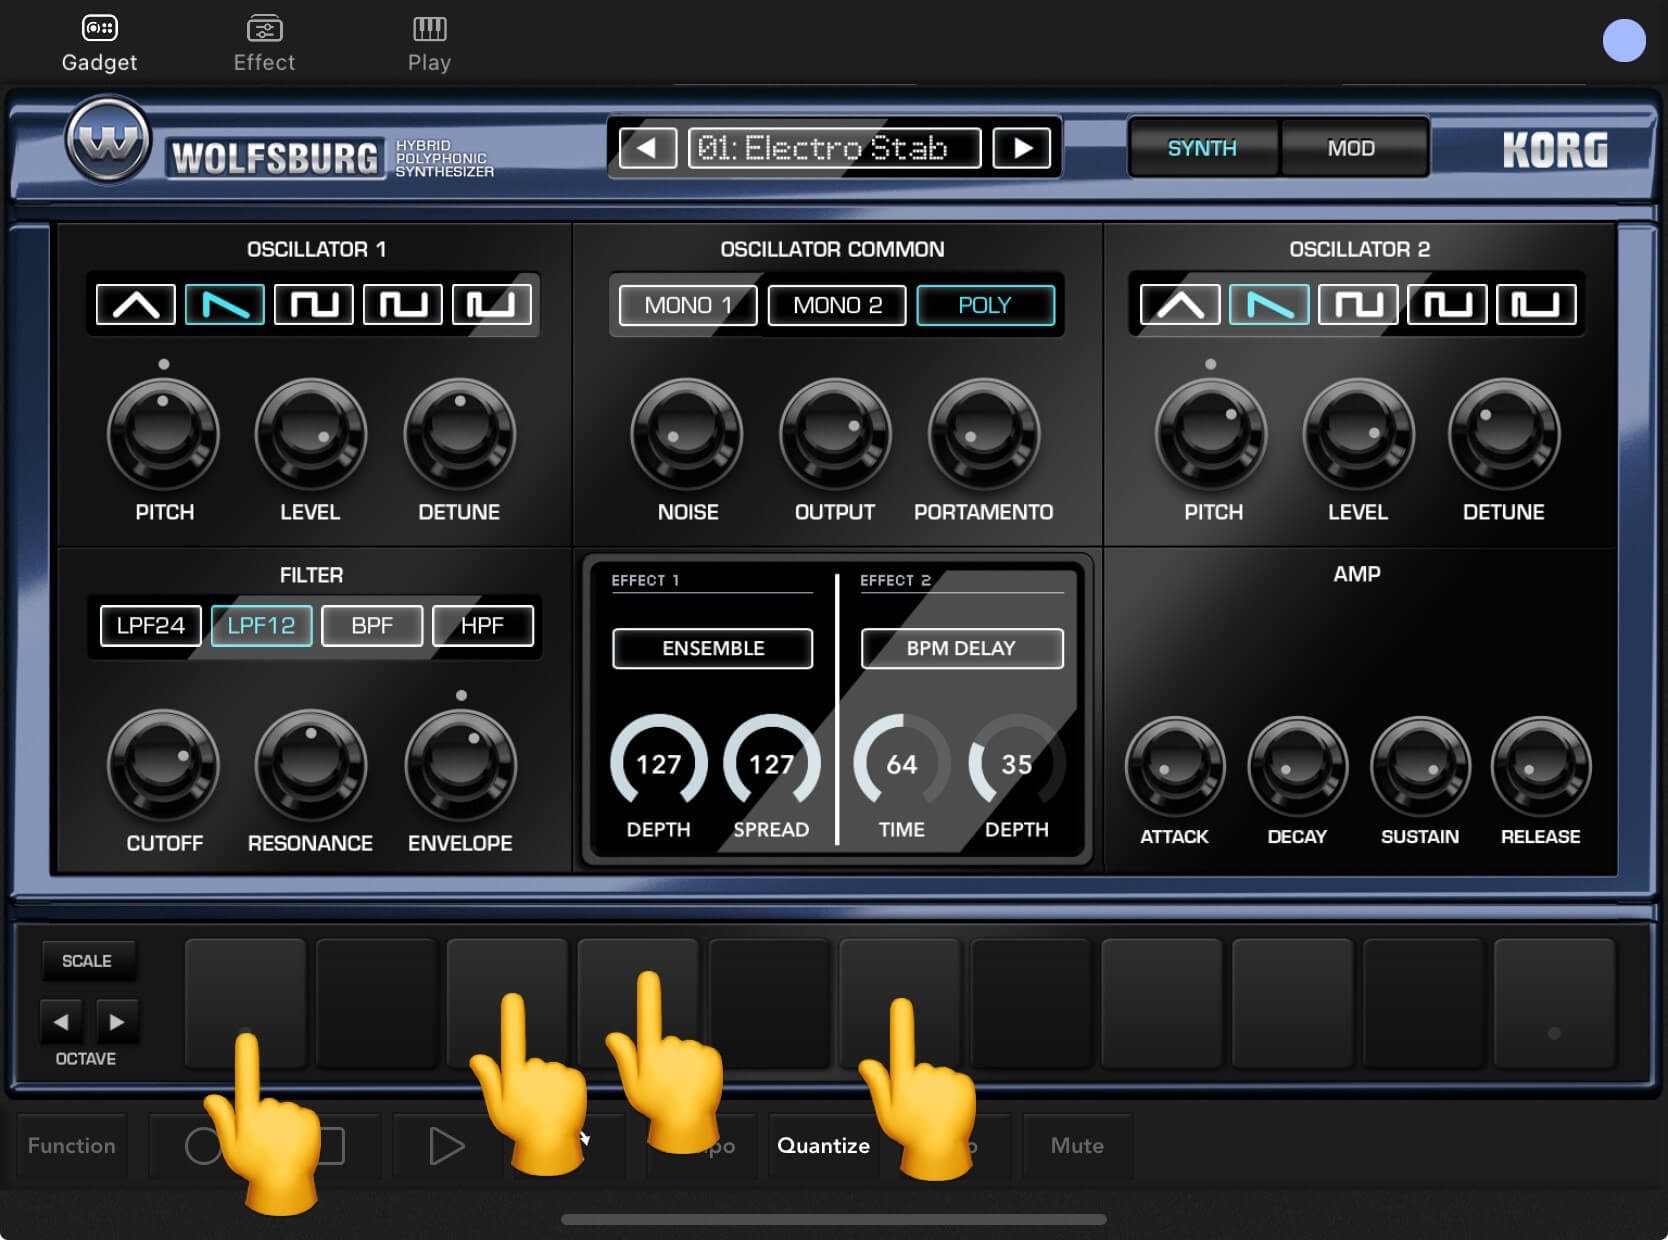The image size is (1668, 1240).
Task: Click the Gadget icon in top bar
Action: (99, 28)
